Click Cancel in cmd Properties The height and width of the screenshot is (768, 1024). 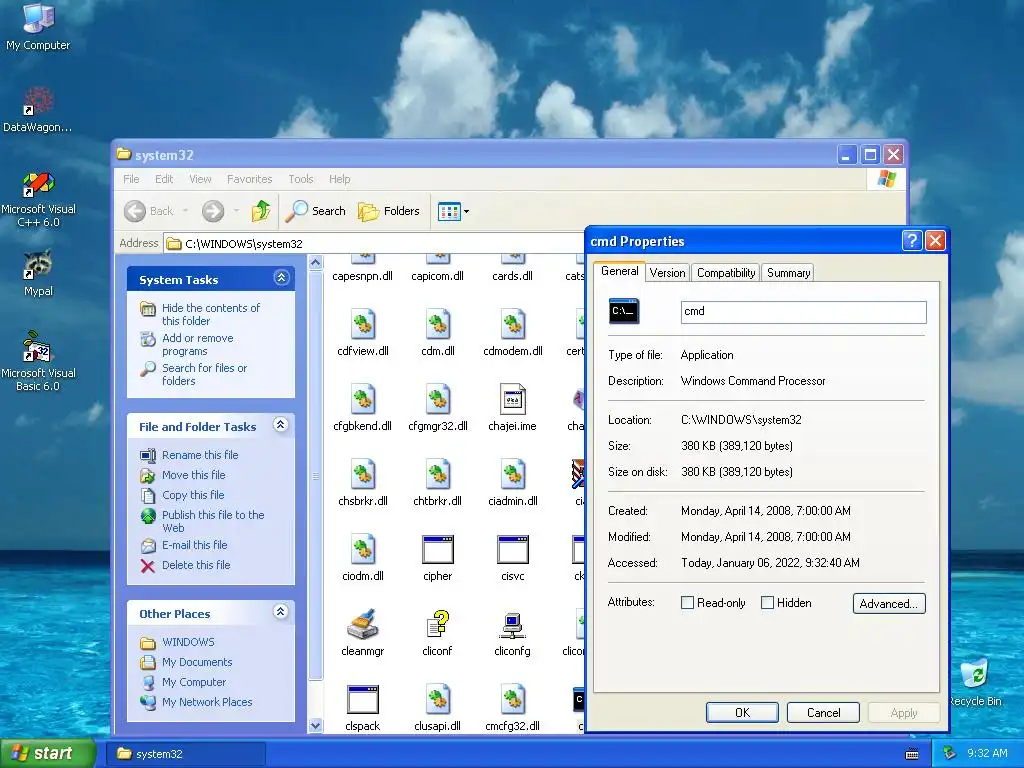click(x=823, y=712)
